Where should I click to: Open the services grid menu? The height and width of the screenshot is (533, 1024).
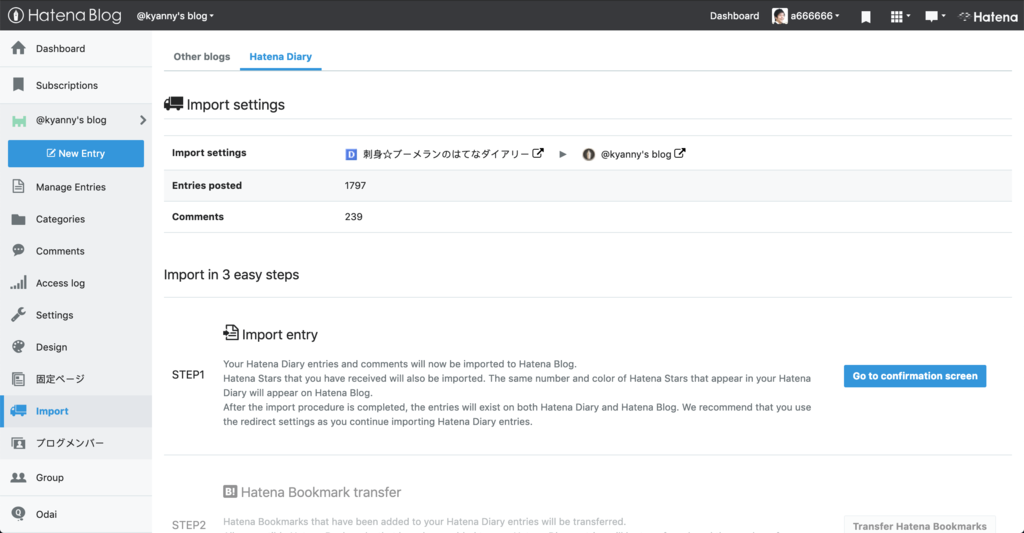click(900, 16)
